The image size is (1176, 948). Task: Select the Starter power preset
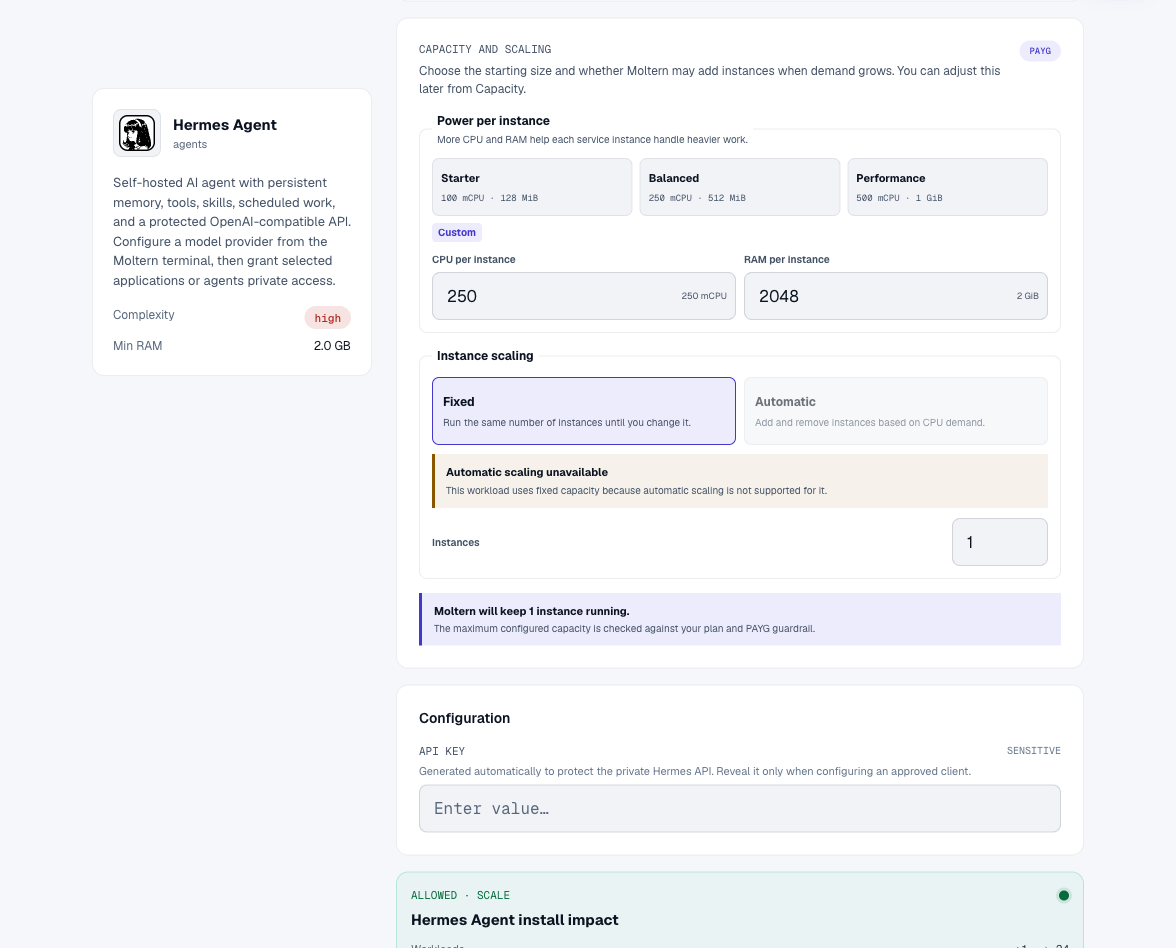pyautogui.click(x=532, y=187)
